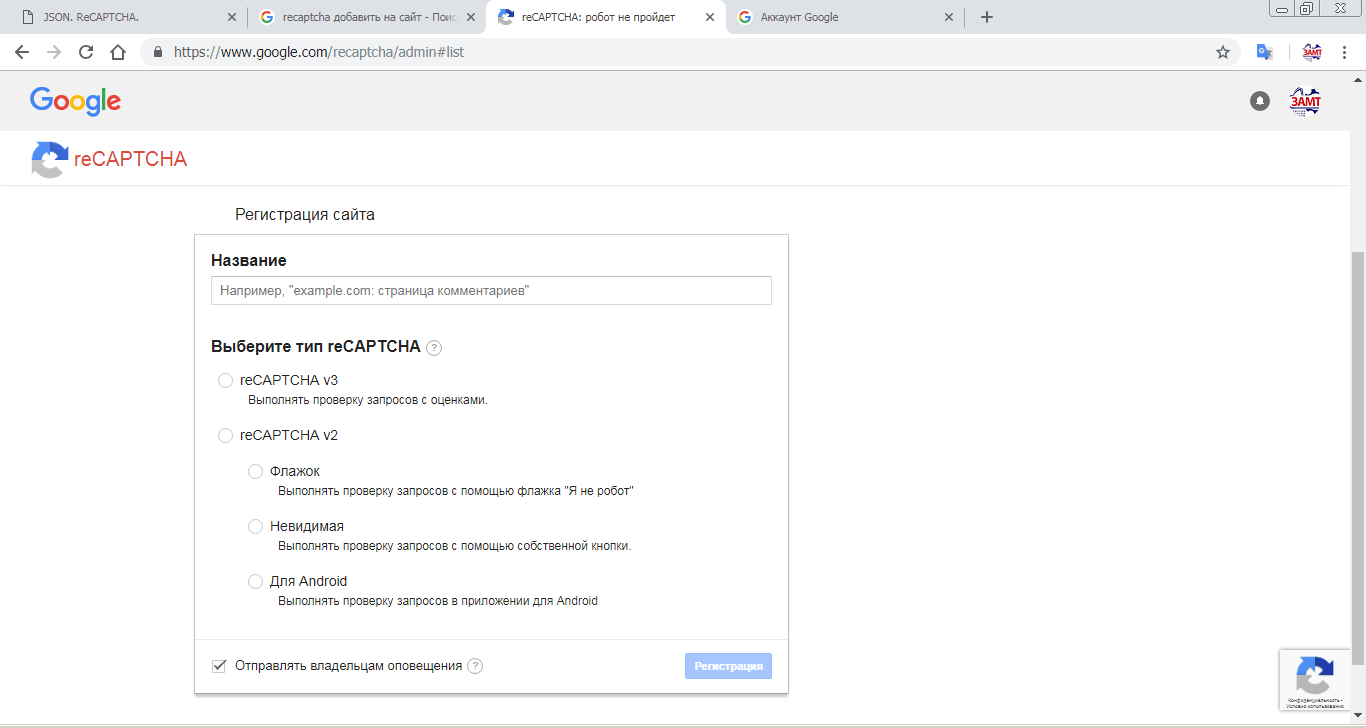Screen dimensions: 1366x728
Task: Bookmark this page with the star icon
Action: [1222, 52]
